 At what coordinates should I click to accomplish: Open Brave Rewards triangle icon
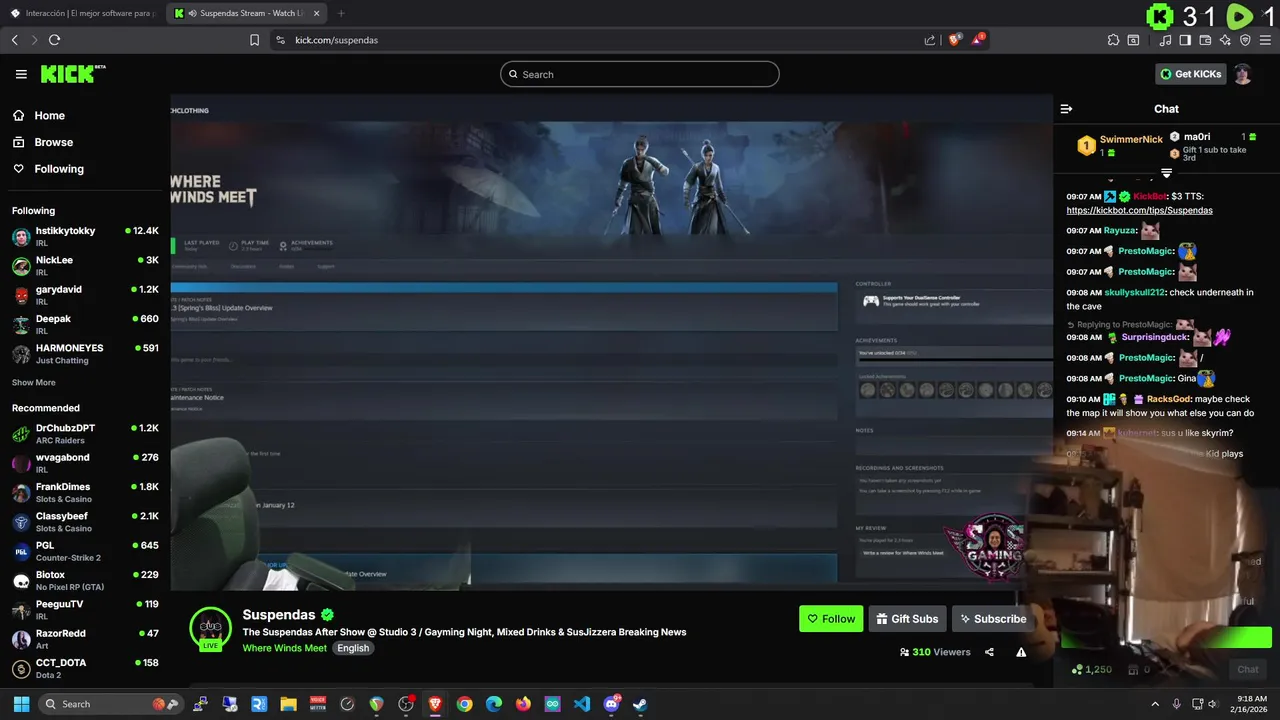click(980, 40)
